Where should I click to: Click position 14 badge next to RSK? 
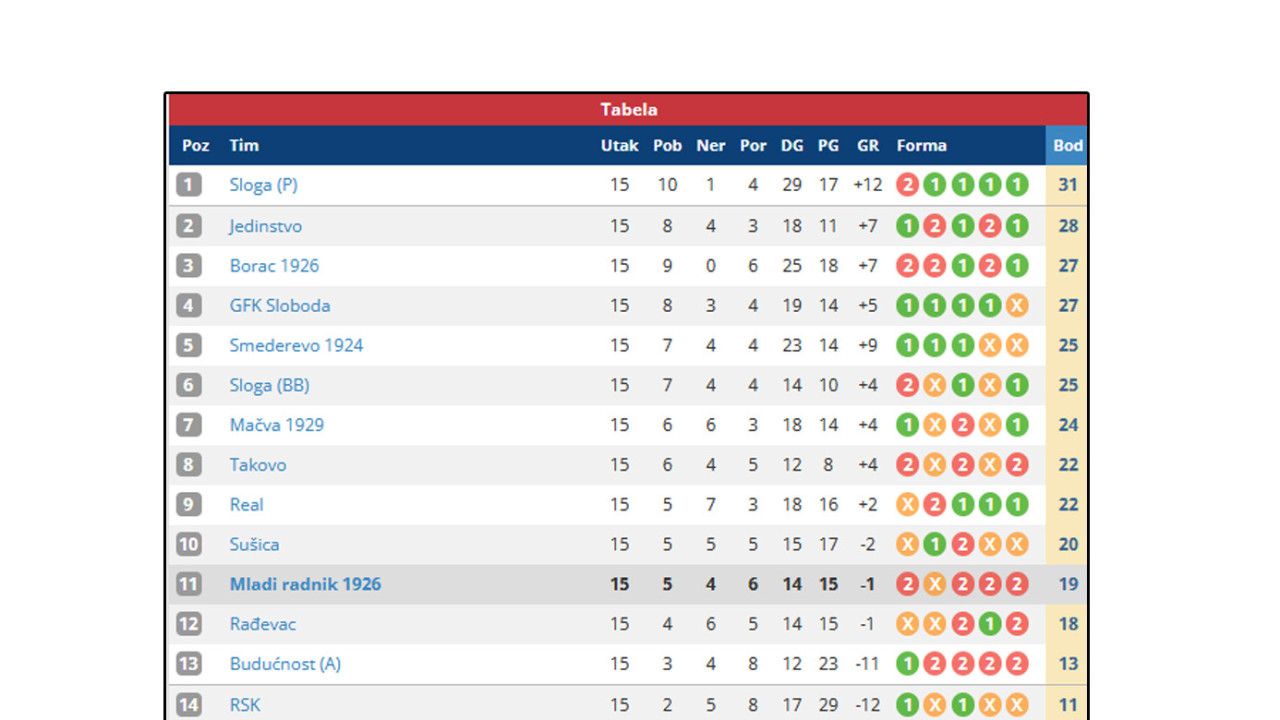(x=189, y=704)
